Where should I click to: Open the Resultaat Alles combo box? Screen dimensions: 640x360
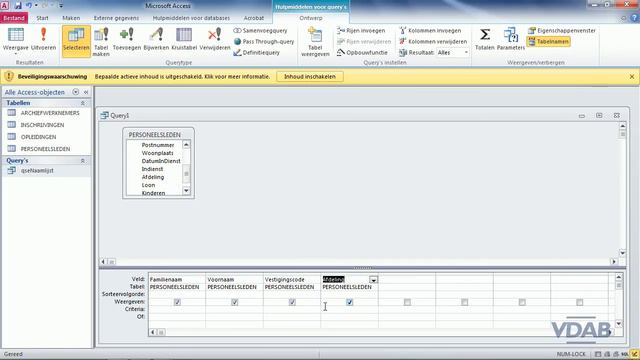click(x=453, y=53)
